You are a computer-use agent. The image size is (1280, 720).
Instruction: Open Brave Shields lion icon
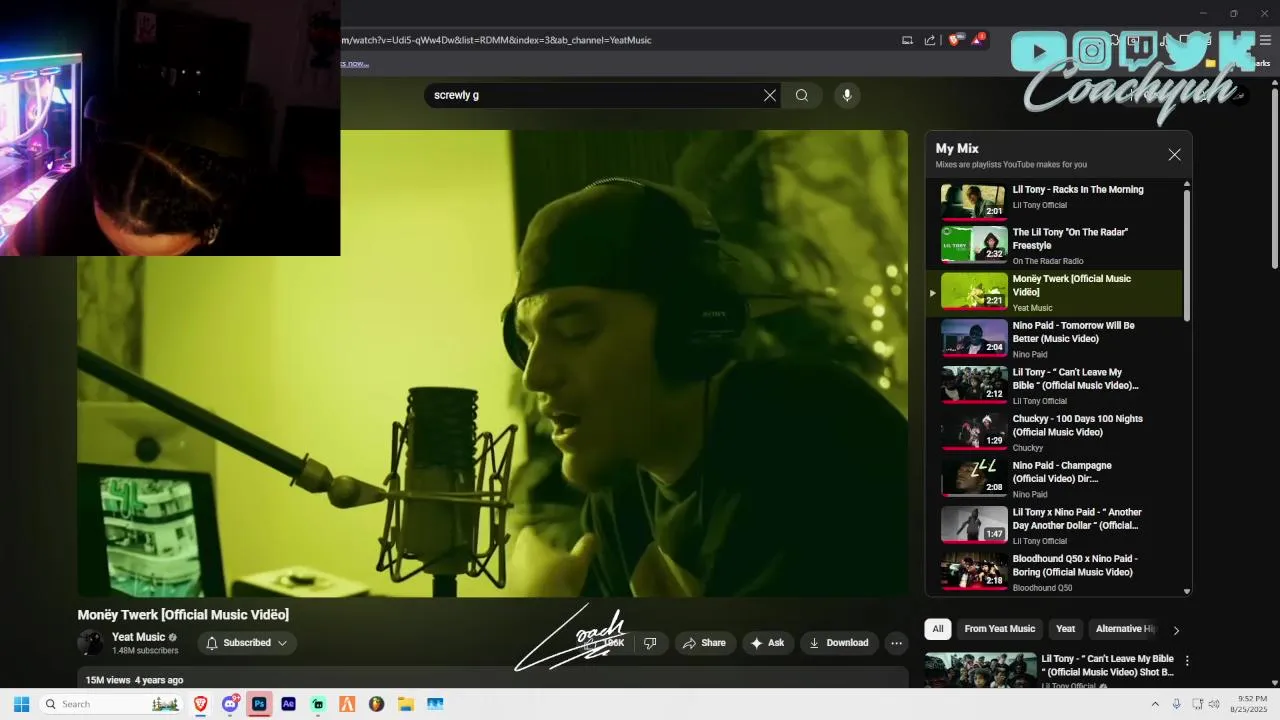tap(953, 40)
